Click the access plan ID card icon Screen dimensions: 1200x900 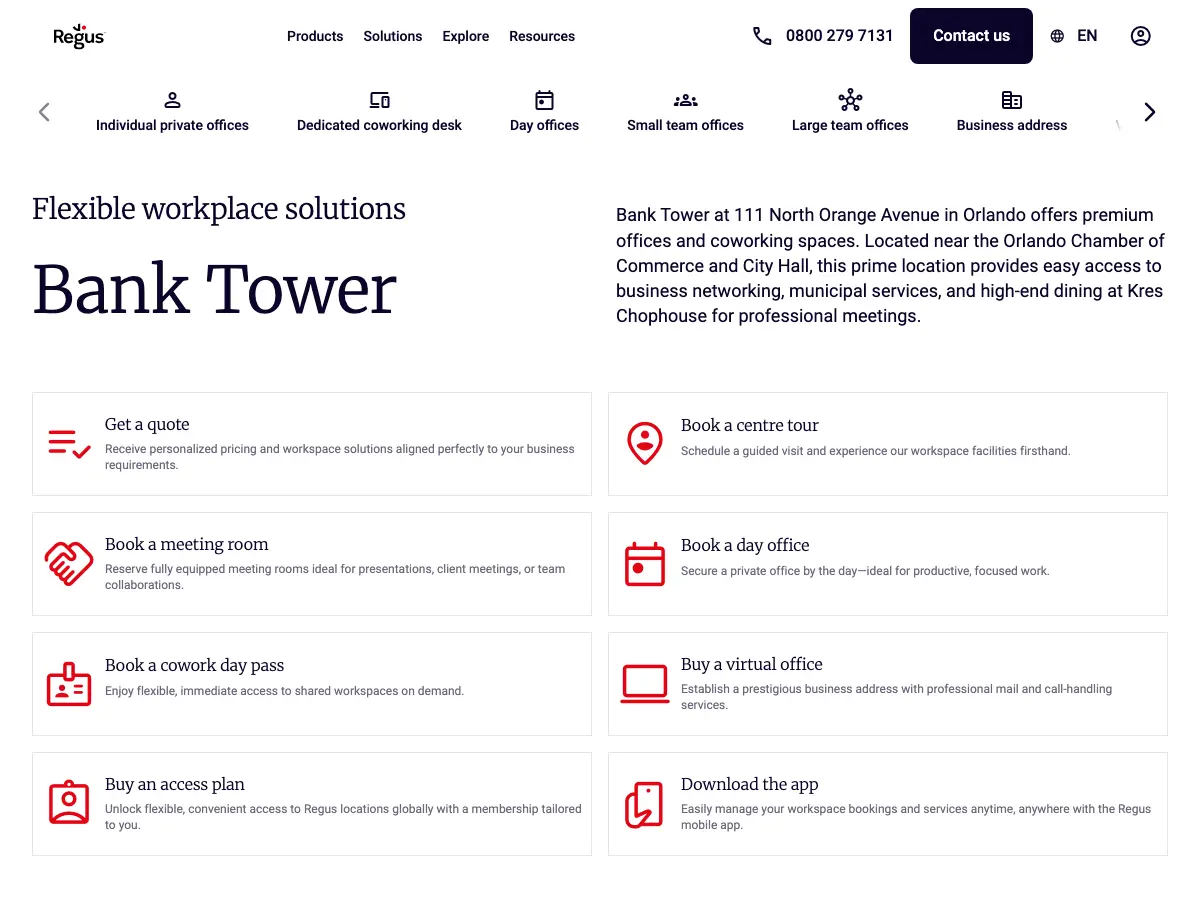pos(69,803)
